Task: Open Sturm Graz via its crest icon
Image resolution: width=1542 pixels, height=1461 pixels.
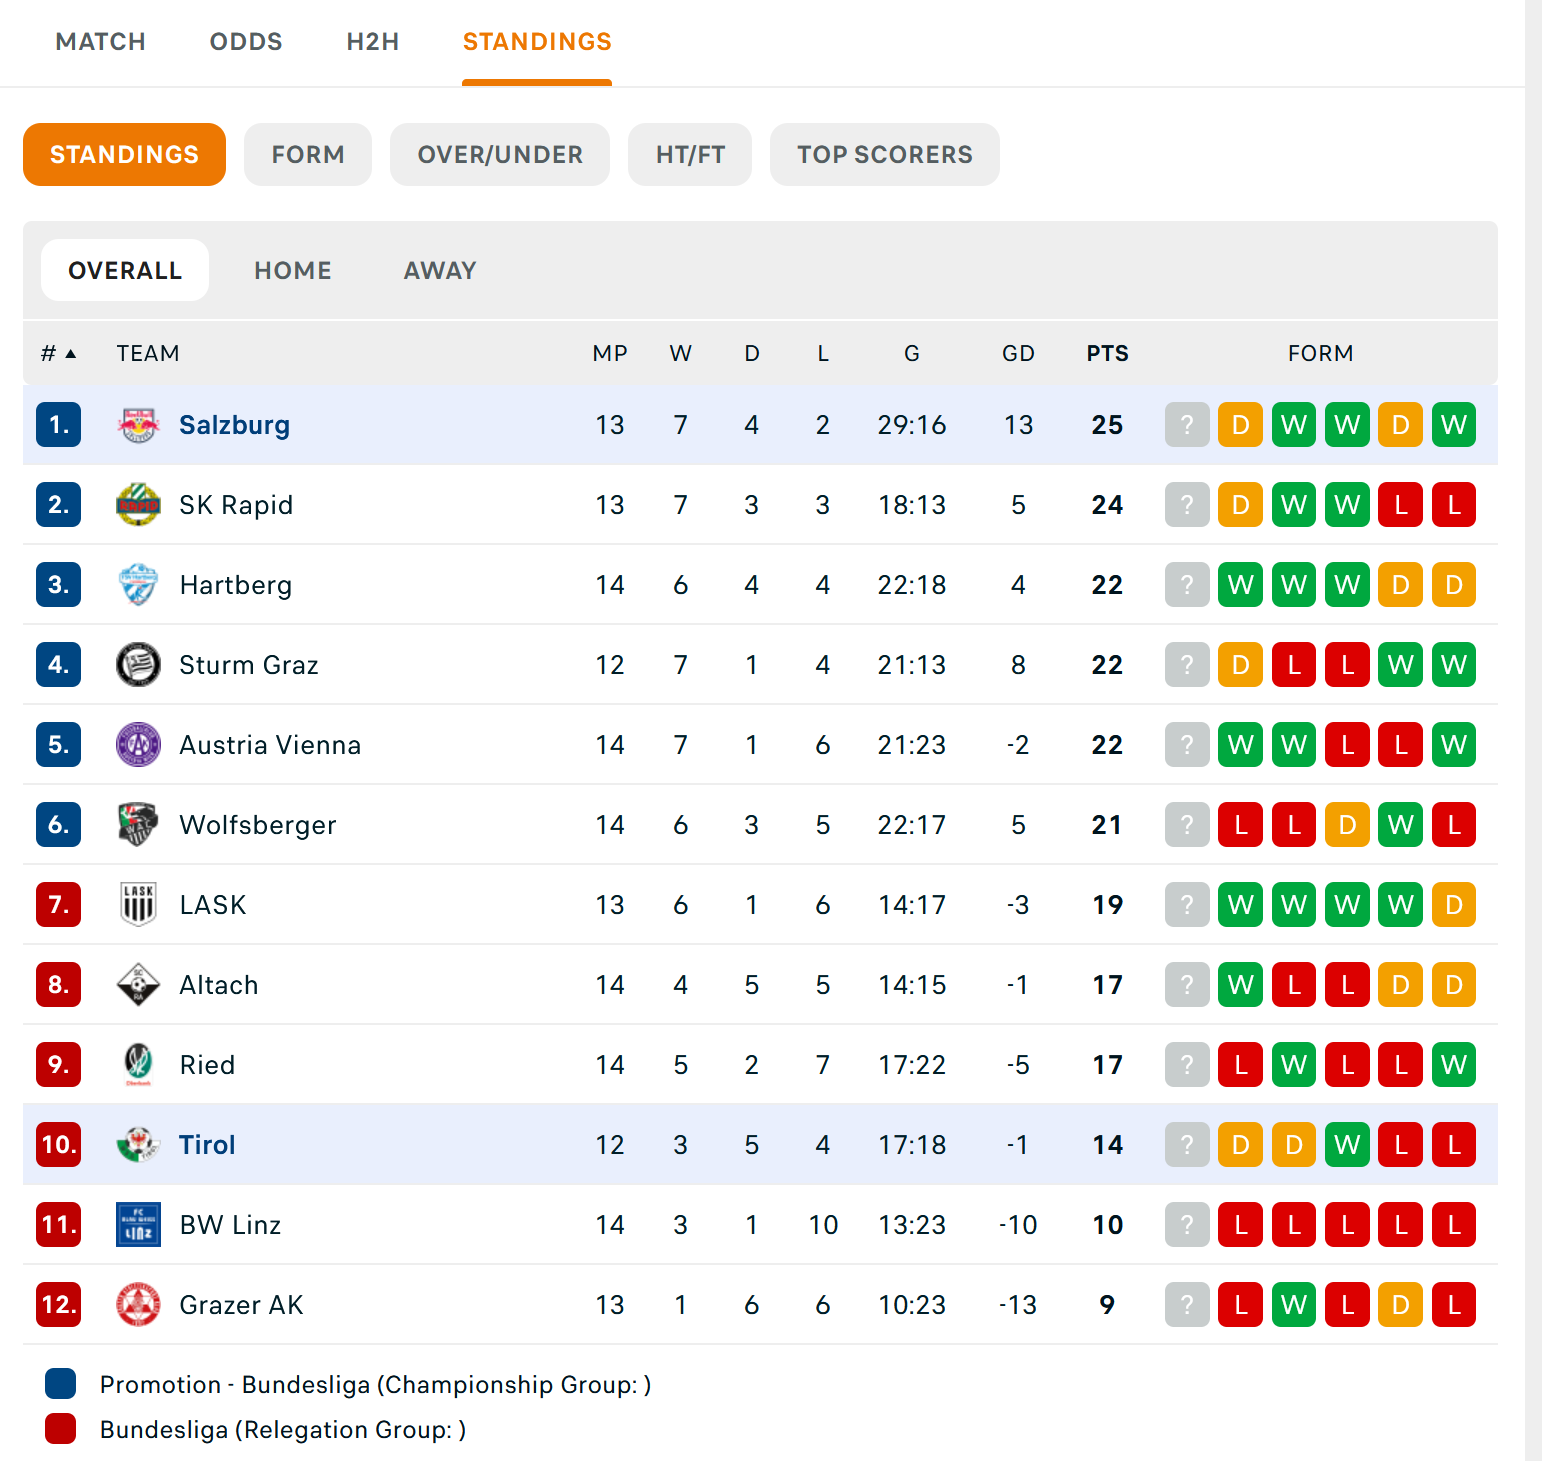Action: 138,665
